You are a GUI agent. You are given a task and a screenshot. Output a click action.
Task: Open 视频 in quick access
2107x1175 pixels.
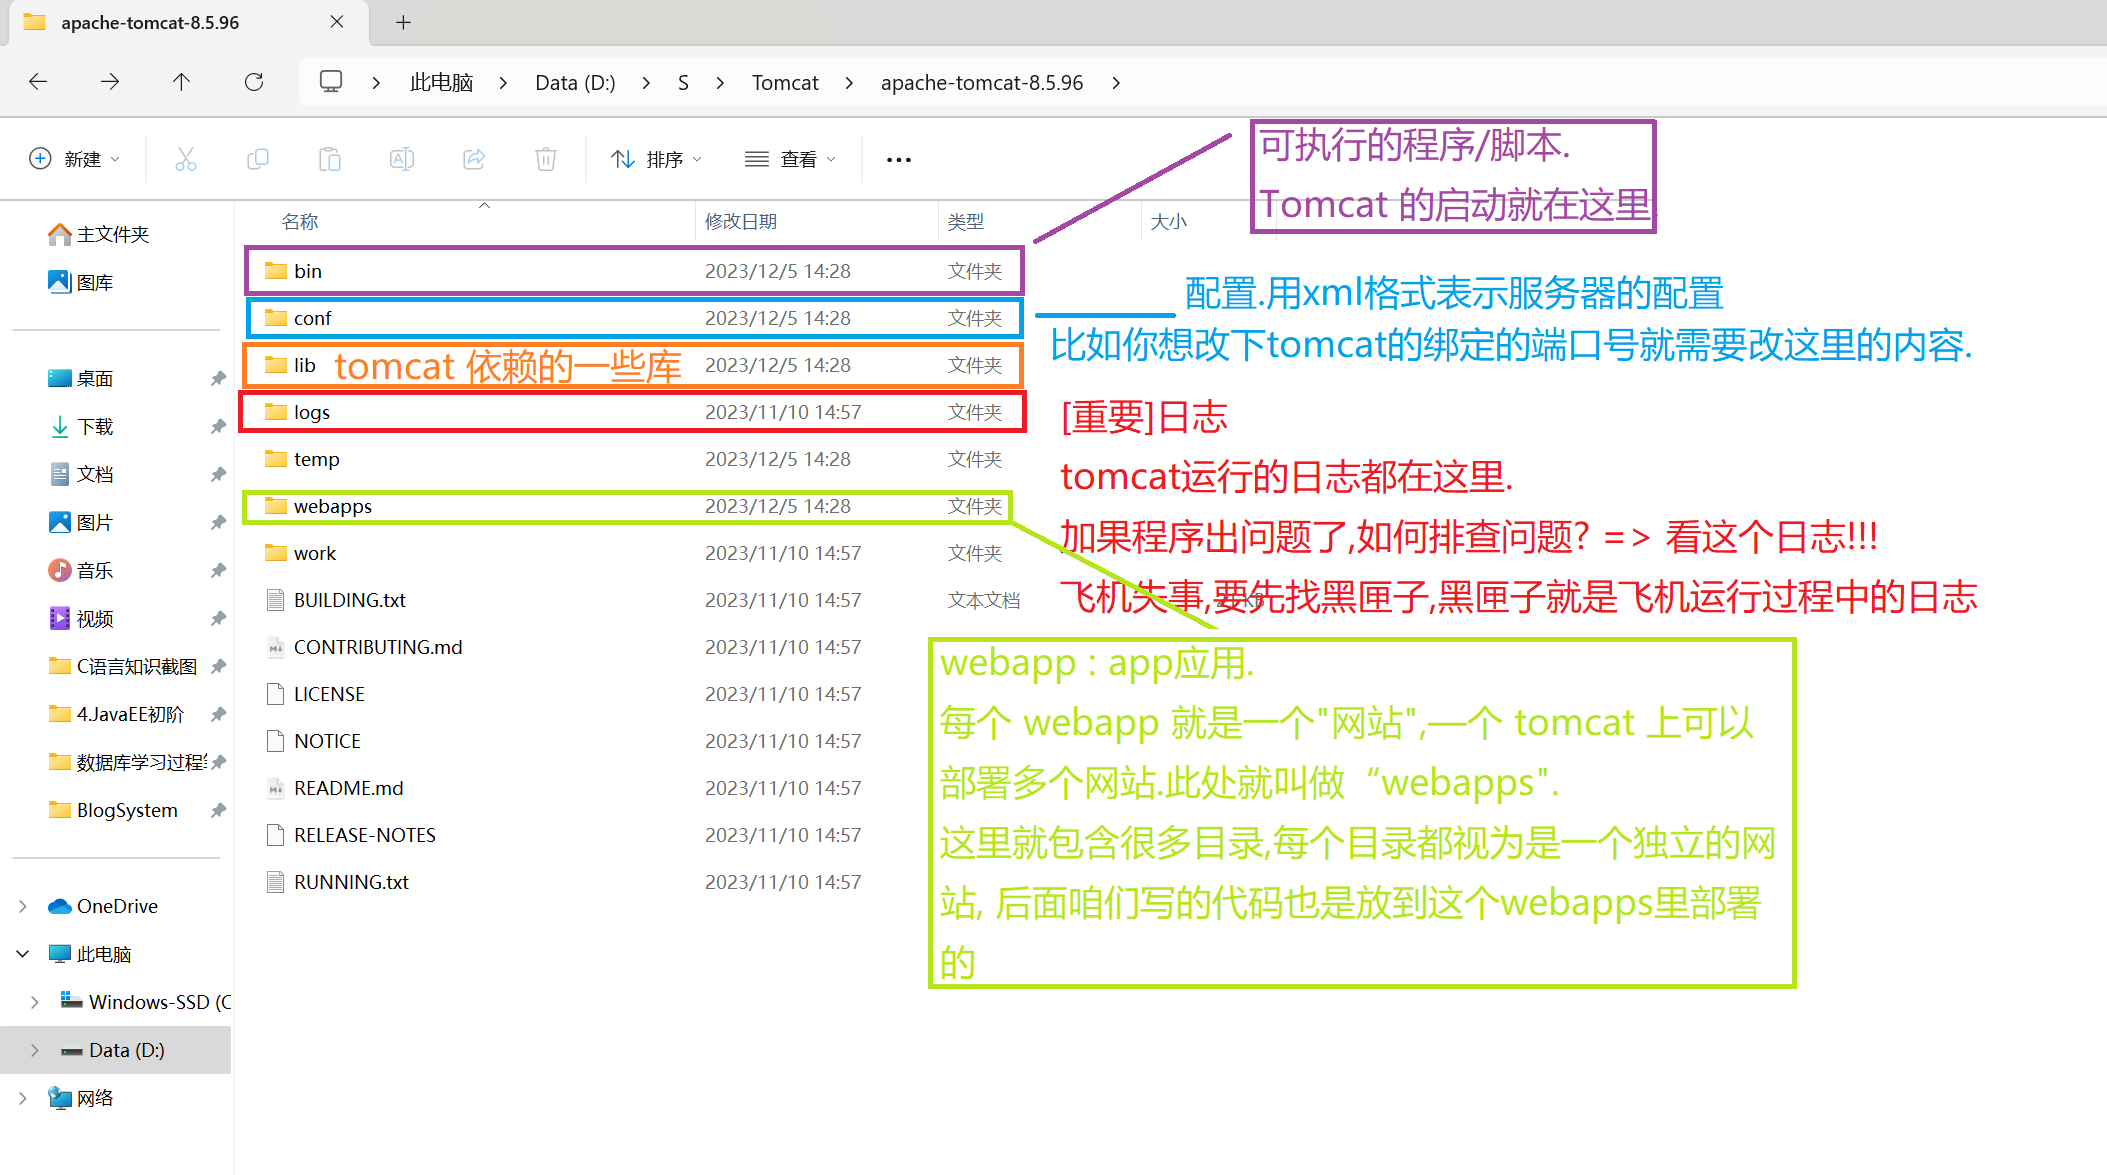pos(80,618)
